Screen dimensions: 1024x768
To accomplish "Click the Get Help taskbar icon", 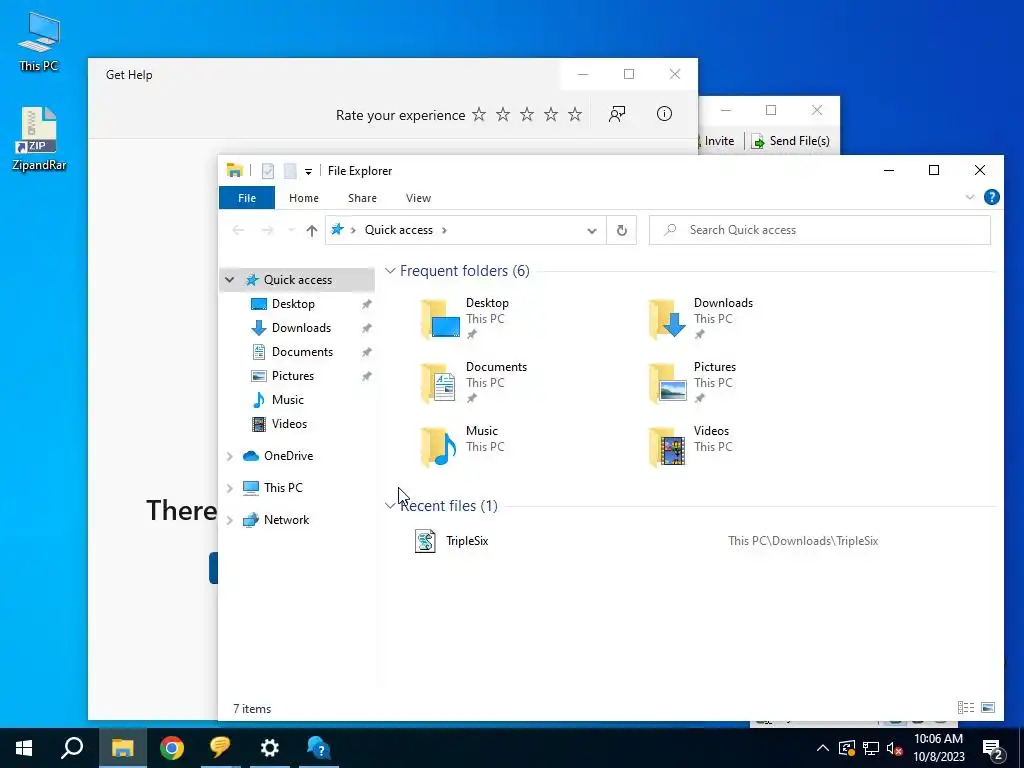I will (319, 748).
